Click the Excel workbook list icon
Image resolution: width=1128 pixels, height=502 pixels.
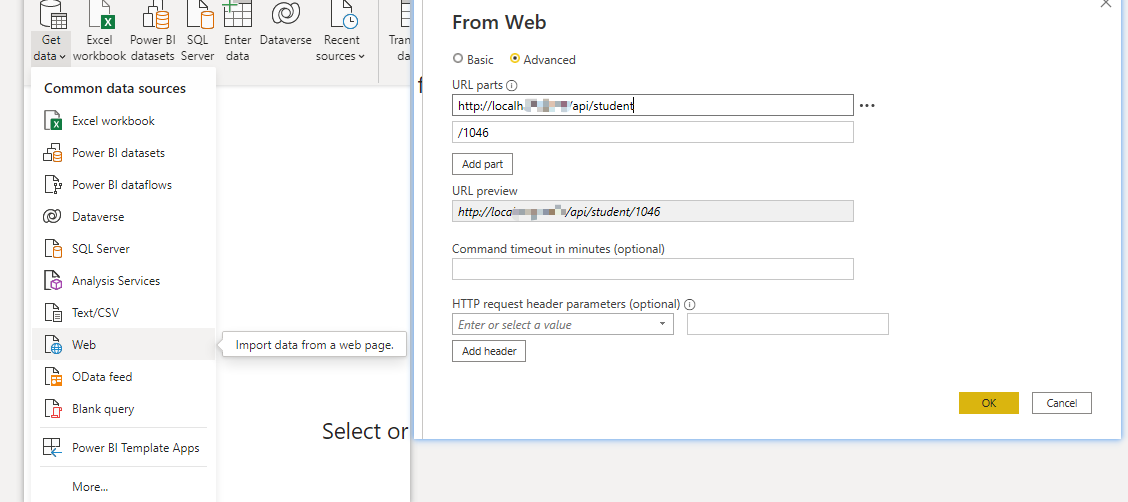53,121
